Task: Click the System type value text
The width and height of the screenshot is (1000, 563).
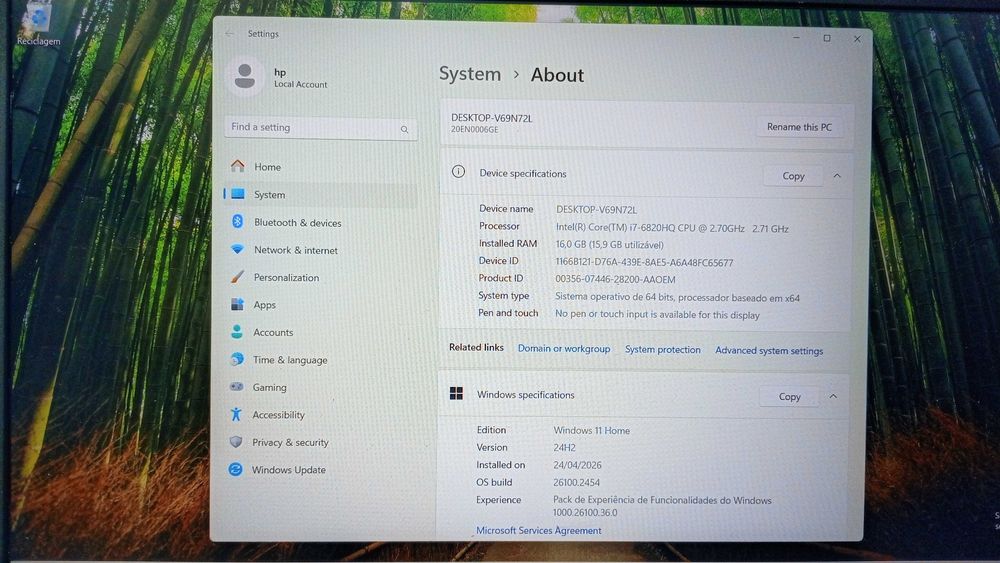Action: pyautogui.click(x=677, y=297)
